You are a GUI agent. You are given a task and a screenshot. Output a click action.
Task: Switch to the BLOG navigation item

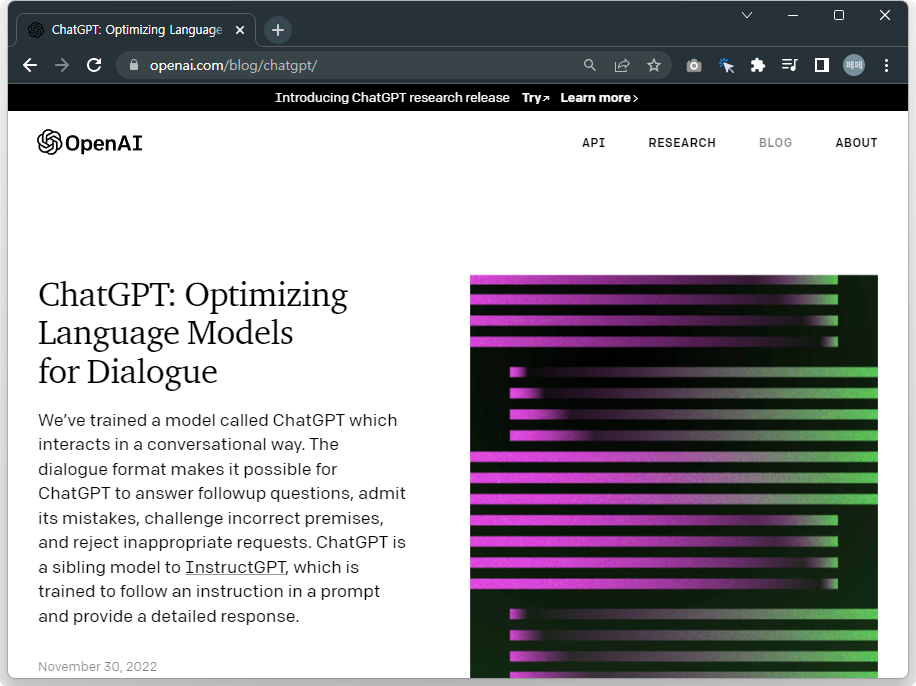pos(776,143)
